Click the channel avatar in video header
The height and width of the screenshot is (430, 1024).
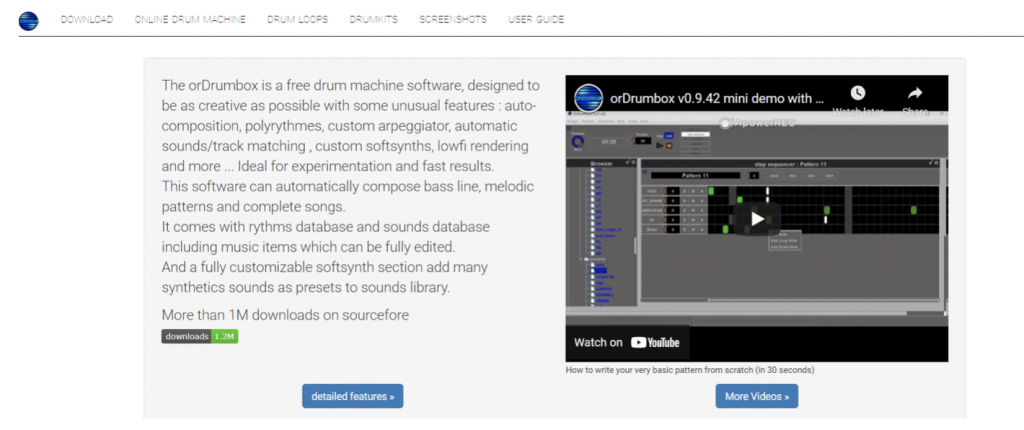click(x=590, y=98)
